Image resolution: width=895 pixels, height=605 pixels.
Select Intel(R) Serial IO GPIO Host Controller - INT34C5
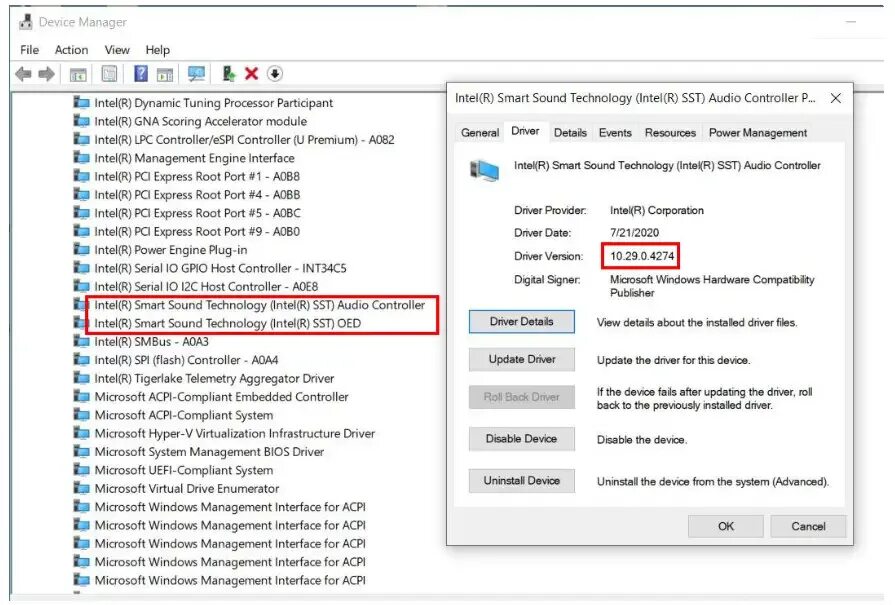(x=220, y=268)
